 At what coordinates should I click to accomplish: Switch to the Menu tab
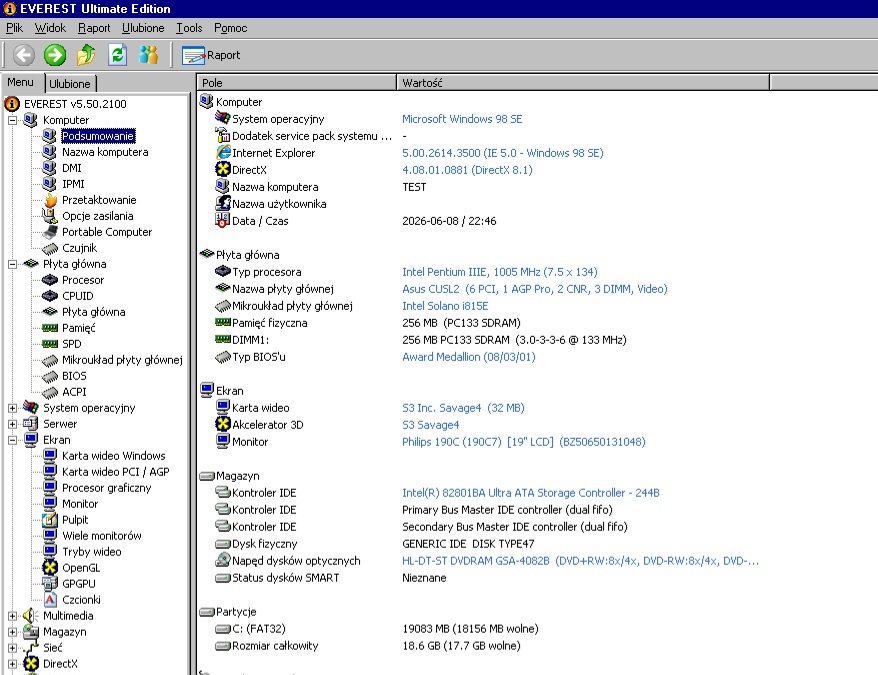21,82
